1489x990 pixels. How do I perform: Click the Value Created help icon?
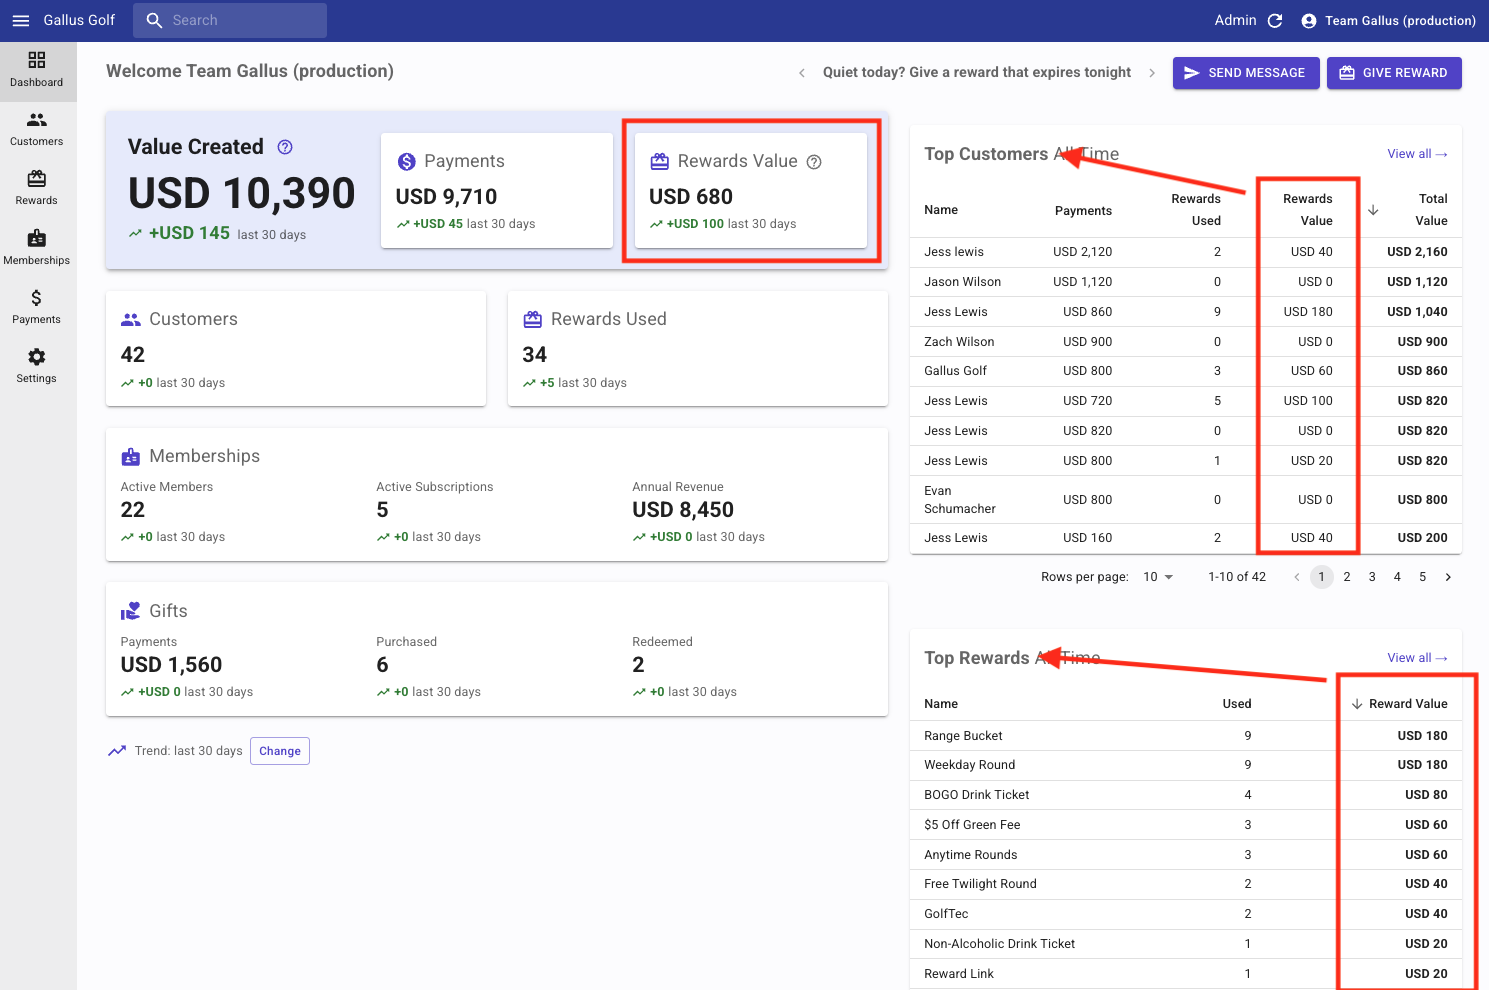[285, 147]
